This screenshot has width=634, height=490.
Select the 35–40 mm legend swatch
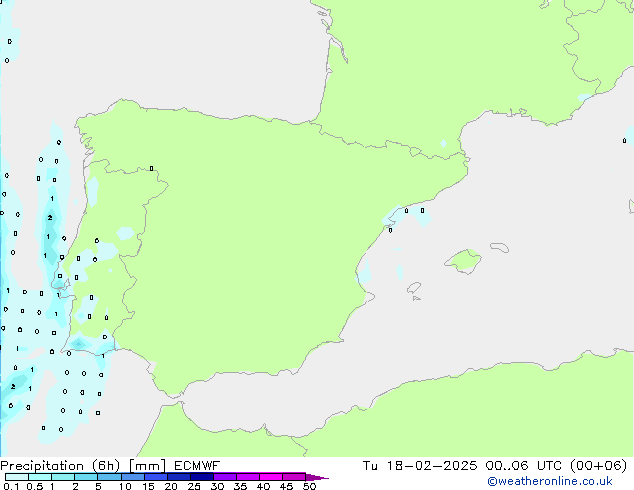tap(248, 477)
